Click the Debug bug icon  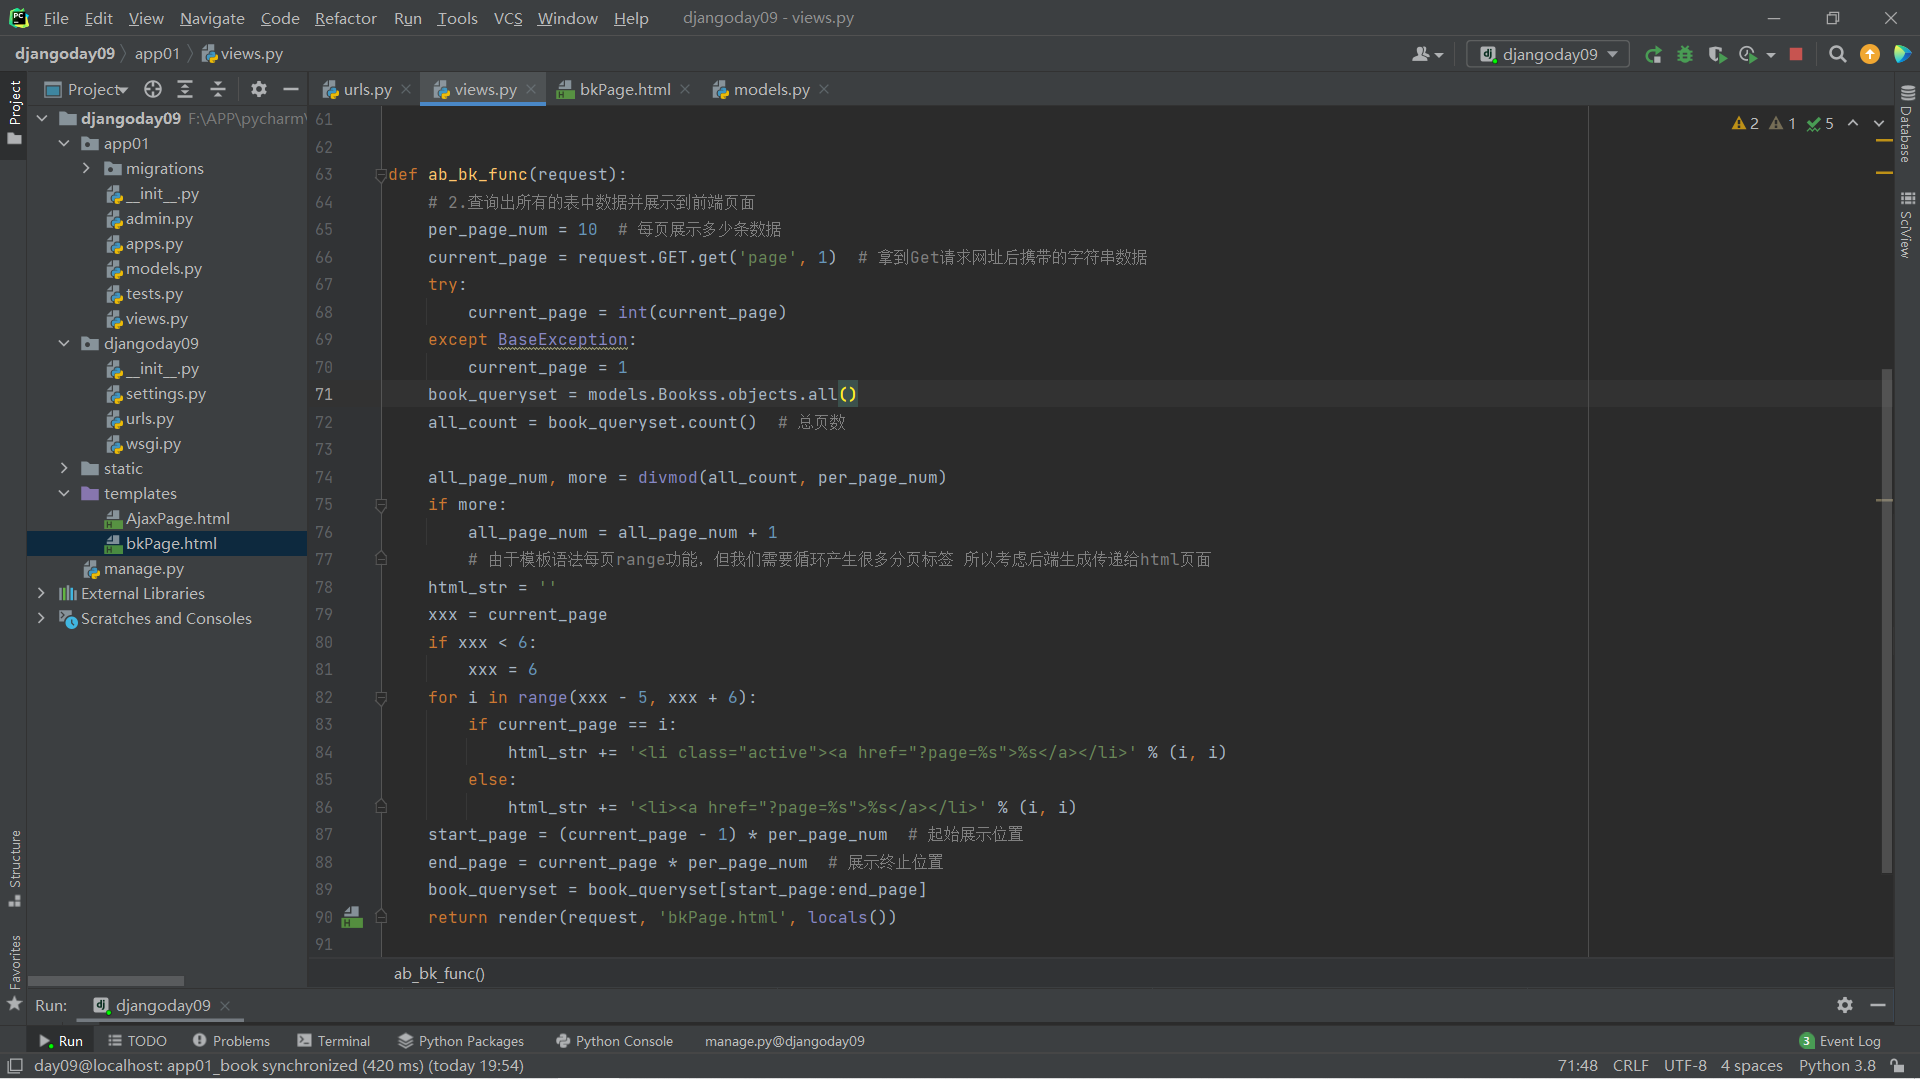point(1685,55)
